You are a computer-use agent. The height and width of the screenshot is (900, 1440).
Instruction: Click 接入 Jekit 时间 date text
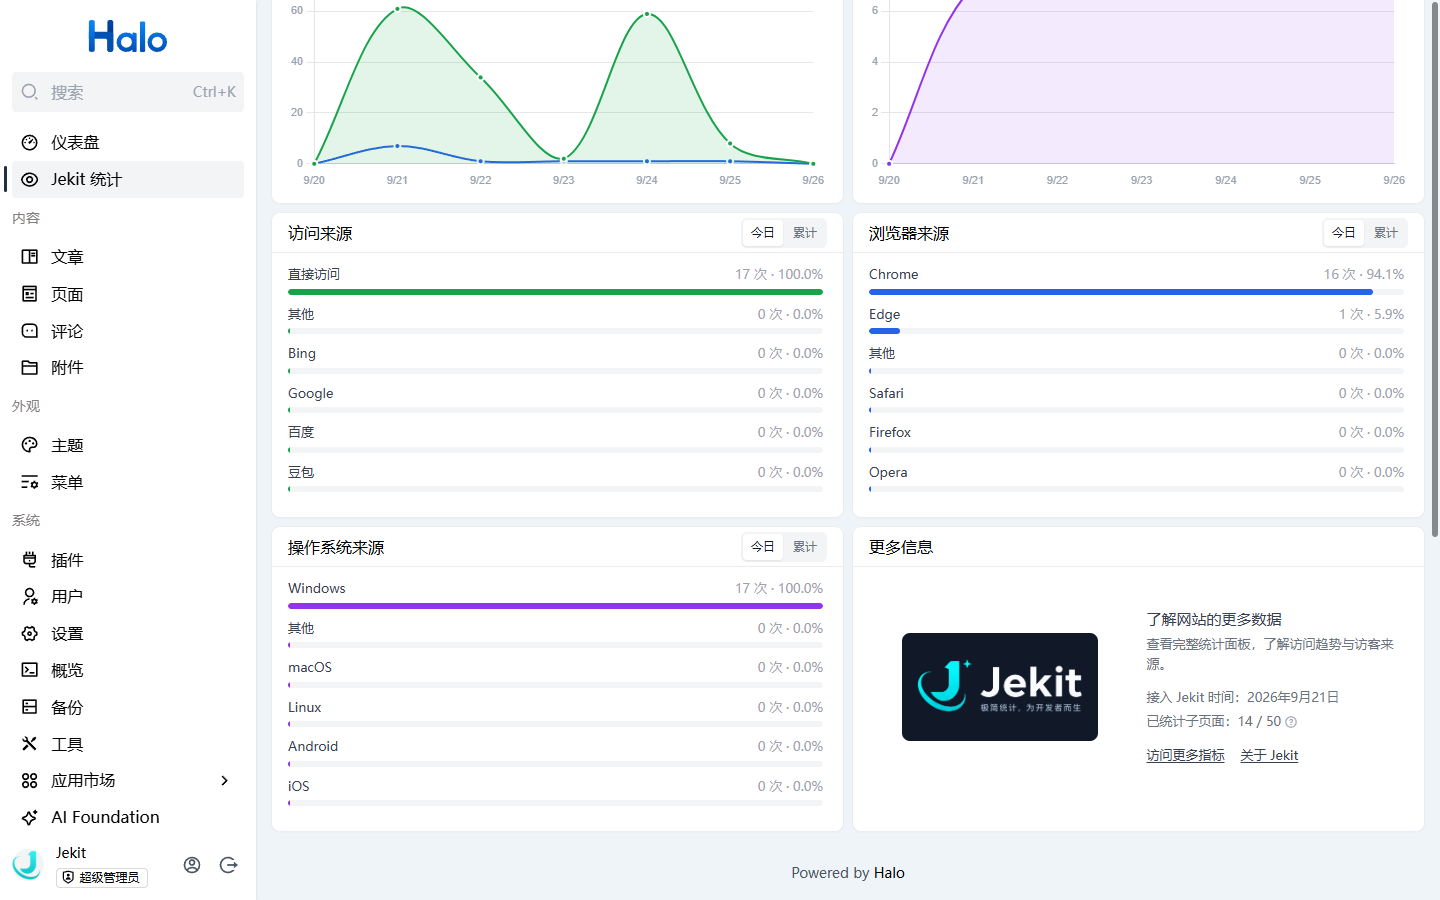(1242, 698)
